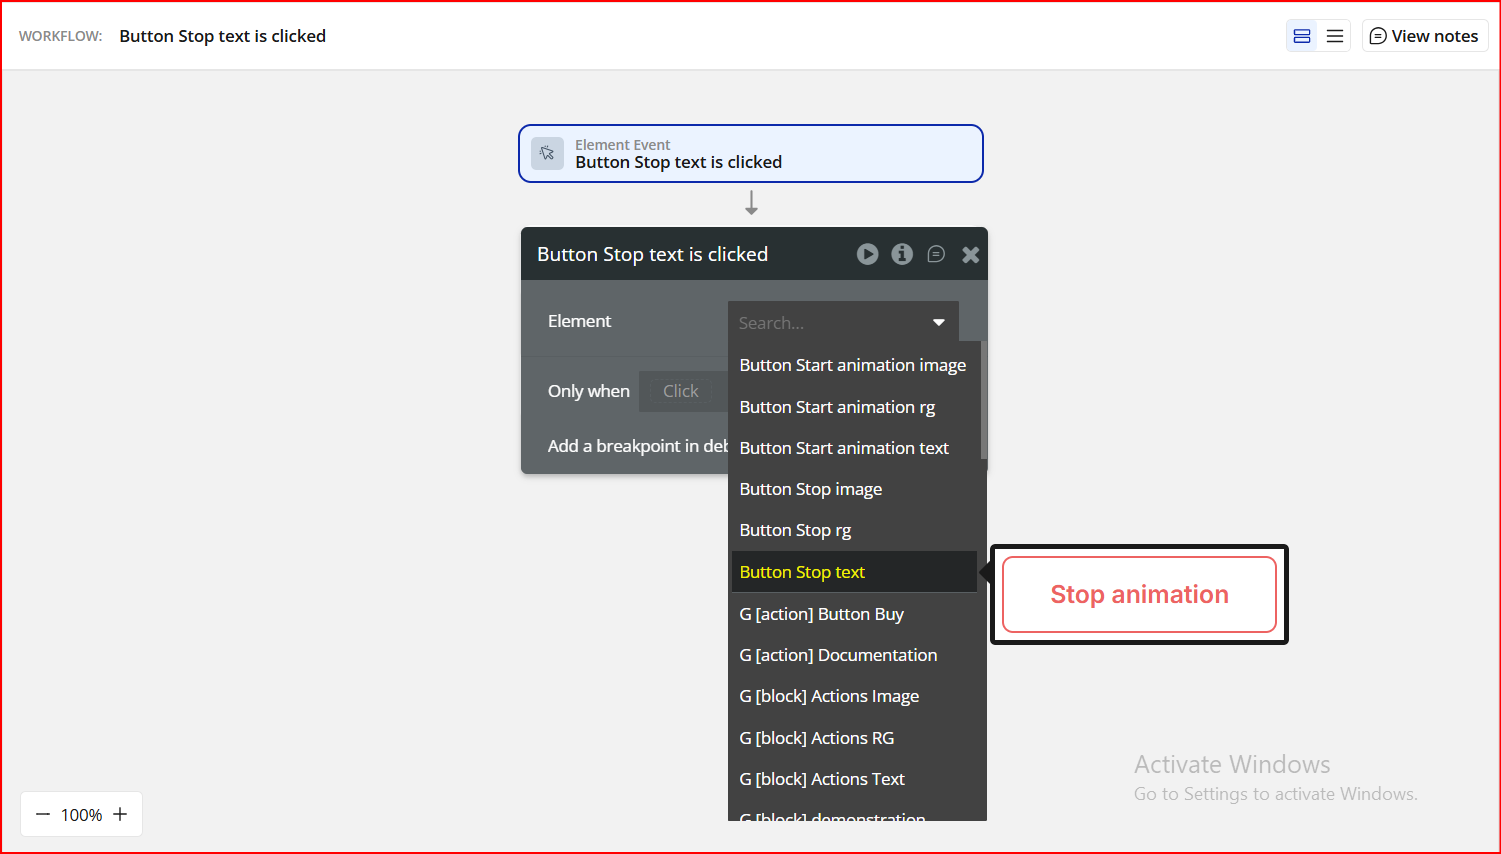Pick G [action] Documentation from the list
The image size is (1501, 854).
pyautogui.click(x=855, y=655)
